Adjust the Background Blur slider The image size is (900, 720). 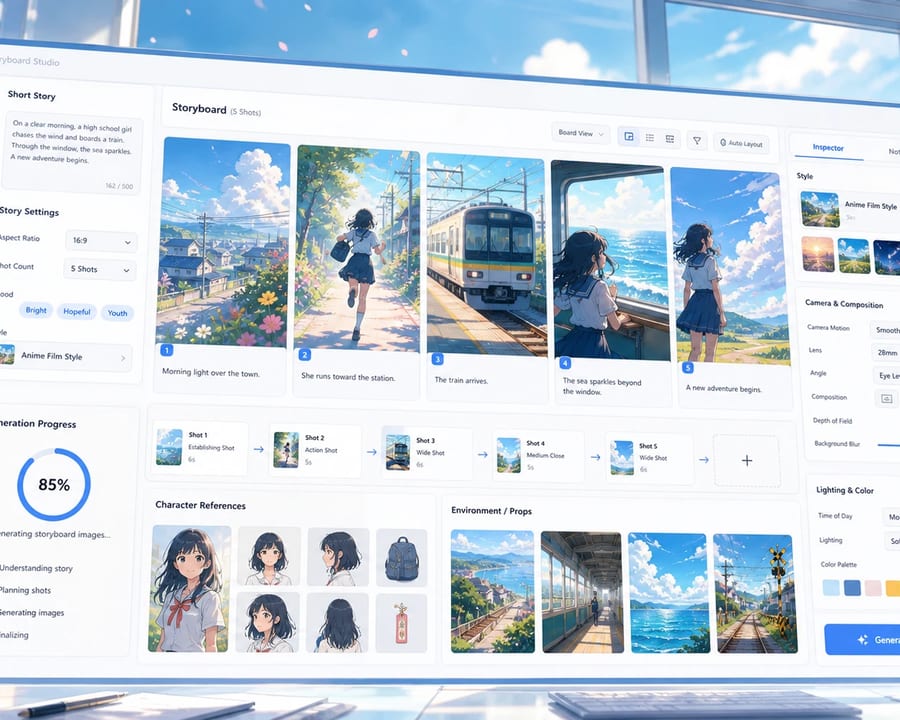click(x=889, y=444)
